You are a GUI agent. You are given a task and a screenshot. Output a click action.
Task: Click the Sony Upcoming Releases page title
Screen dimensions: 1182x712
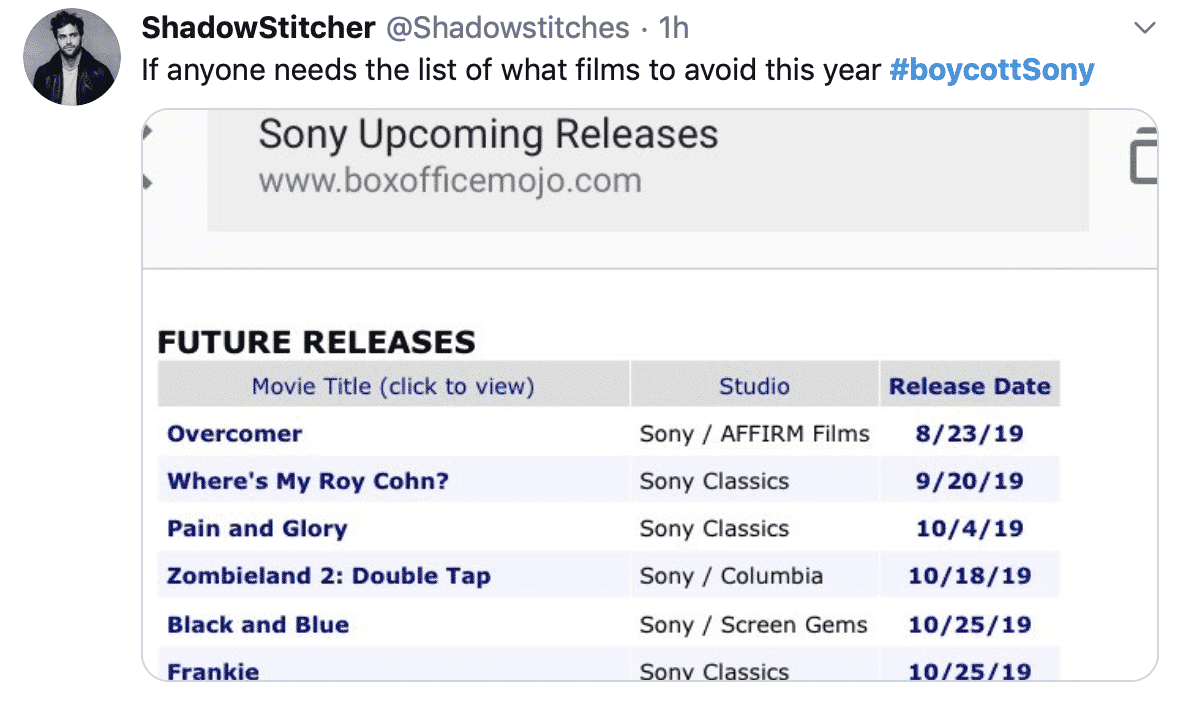point(488,135)
